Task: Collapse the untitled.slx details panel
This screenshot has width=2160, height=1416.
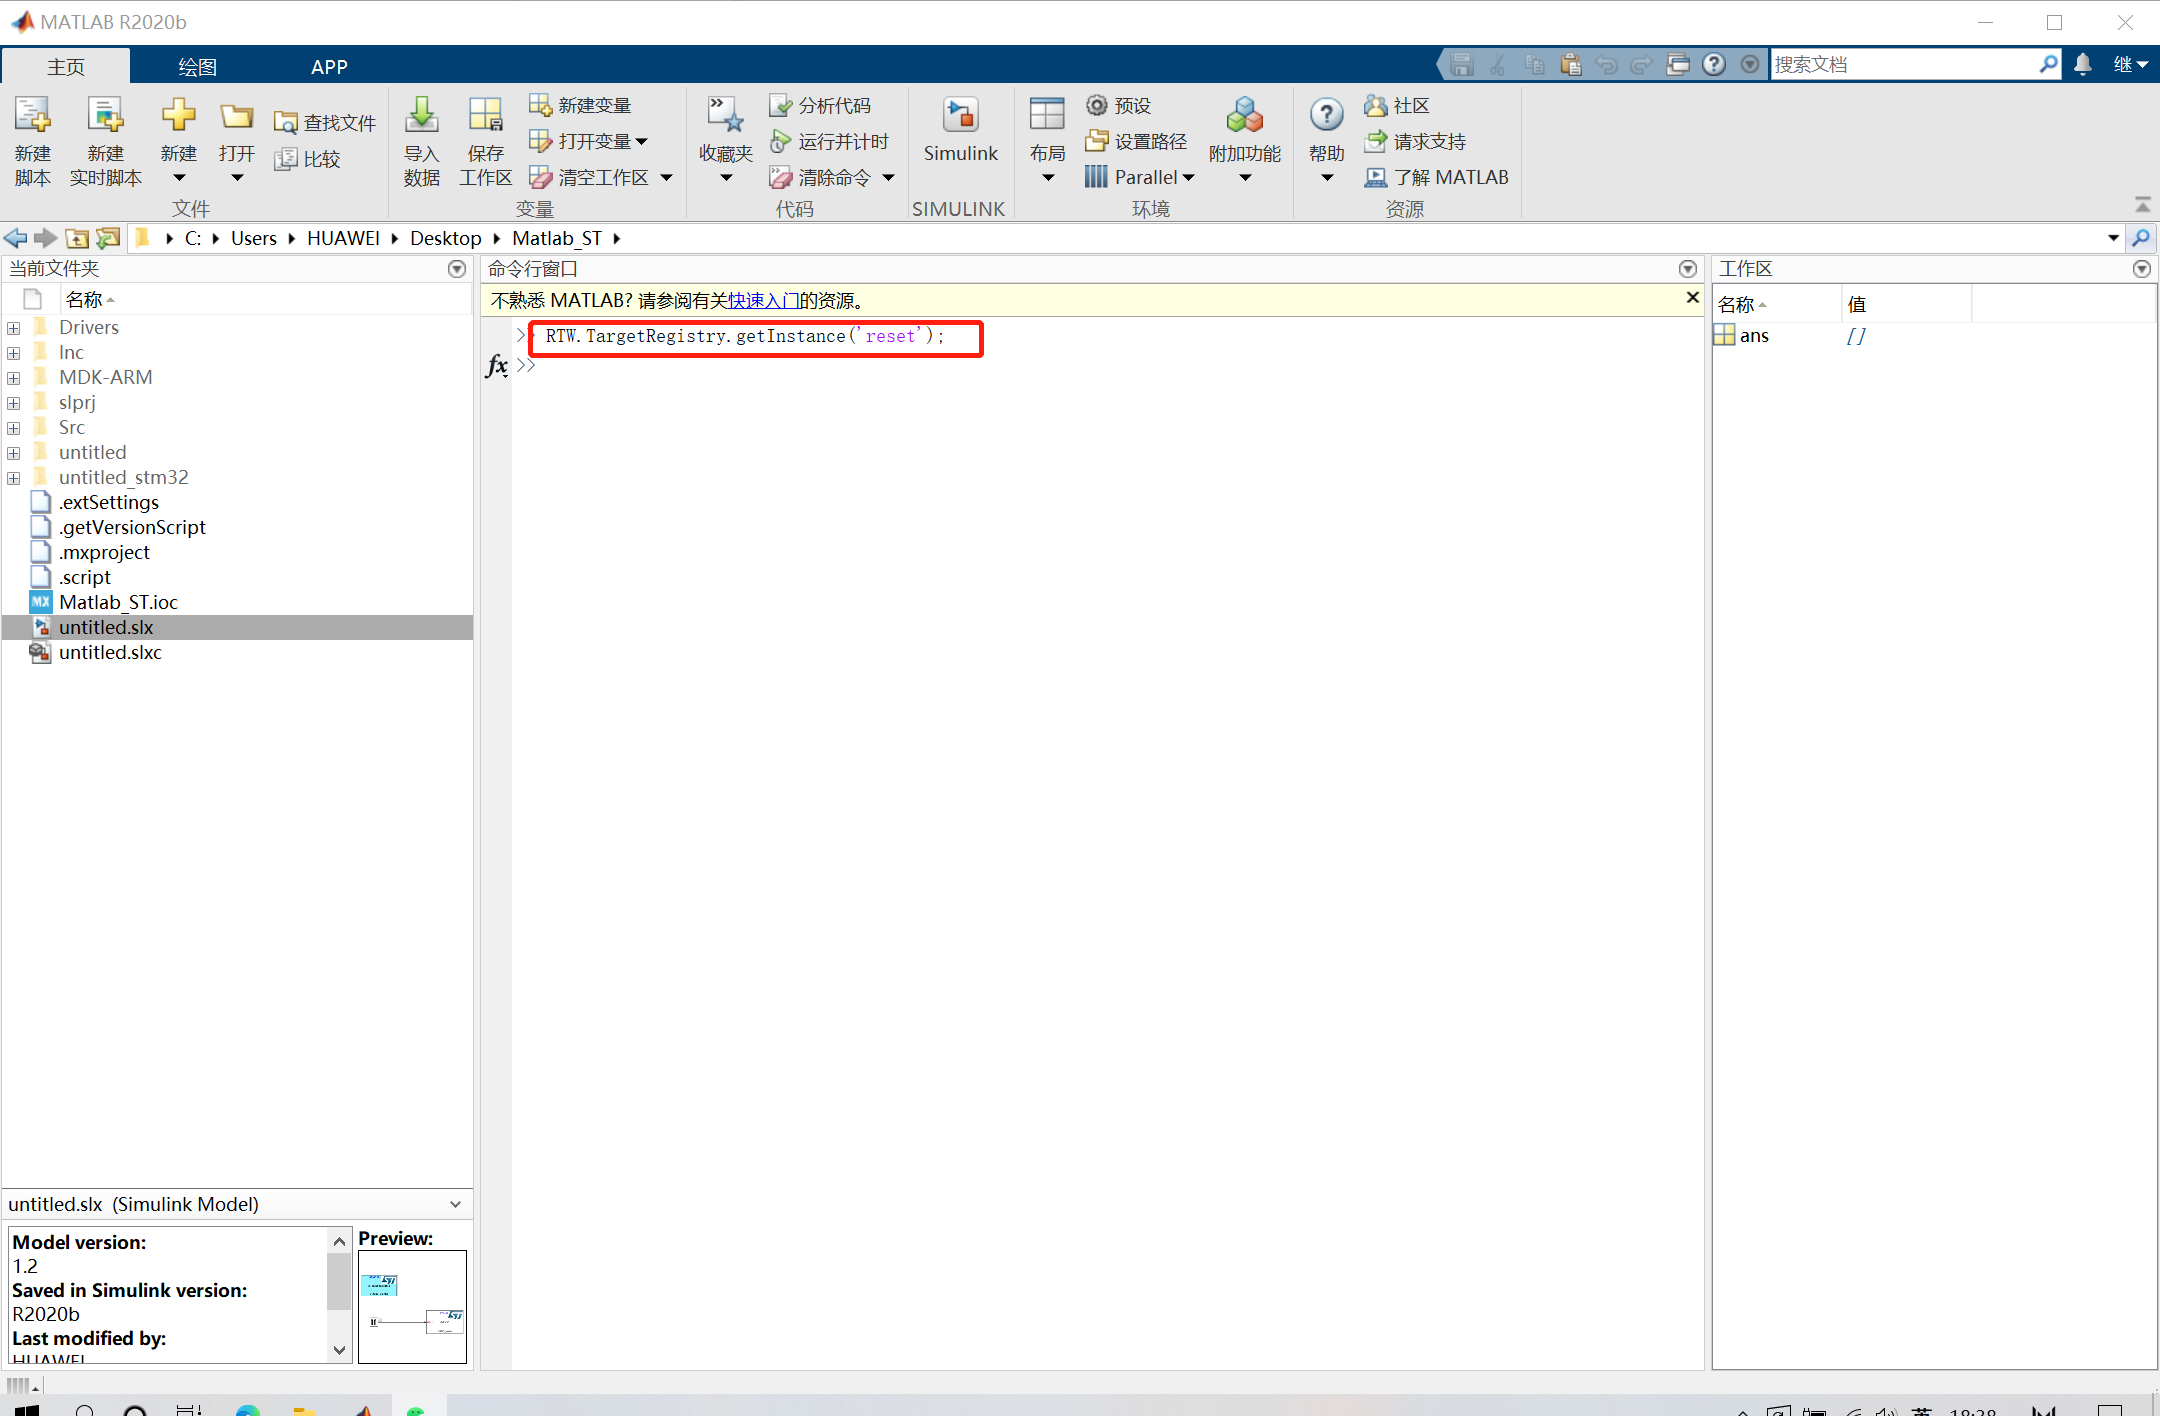Action: [x=455, y=1204]
